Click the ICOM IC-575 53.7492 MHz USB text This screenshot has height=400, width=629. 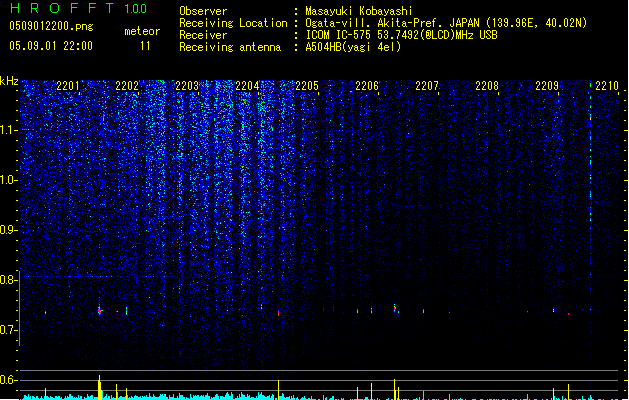coord(402,35)
